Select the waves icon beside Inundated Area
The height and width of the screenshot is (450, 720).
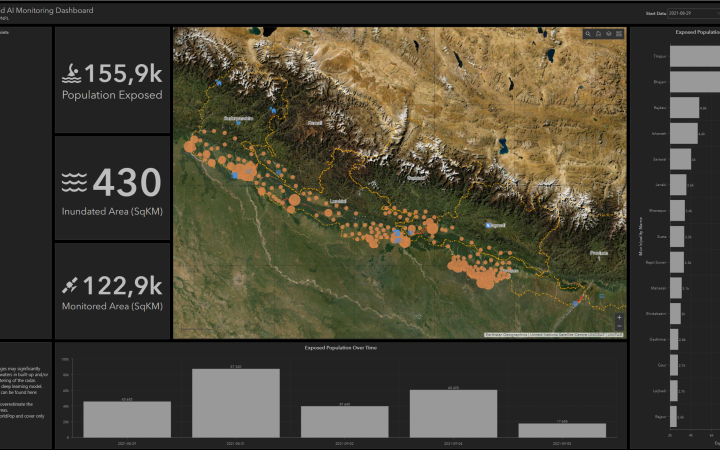tap(74, 182)
